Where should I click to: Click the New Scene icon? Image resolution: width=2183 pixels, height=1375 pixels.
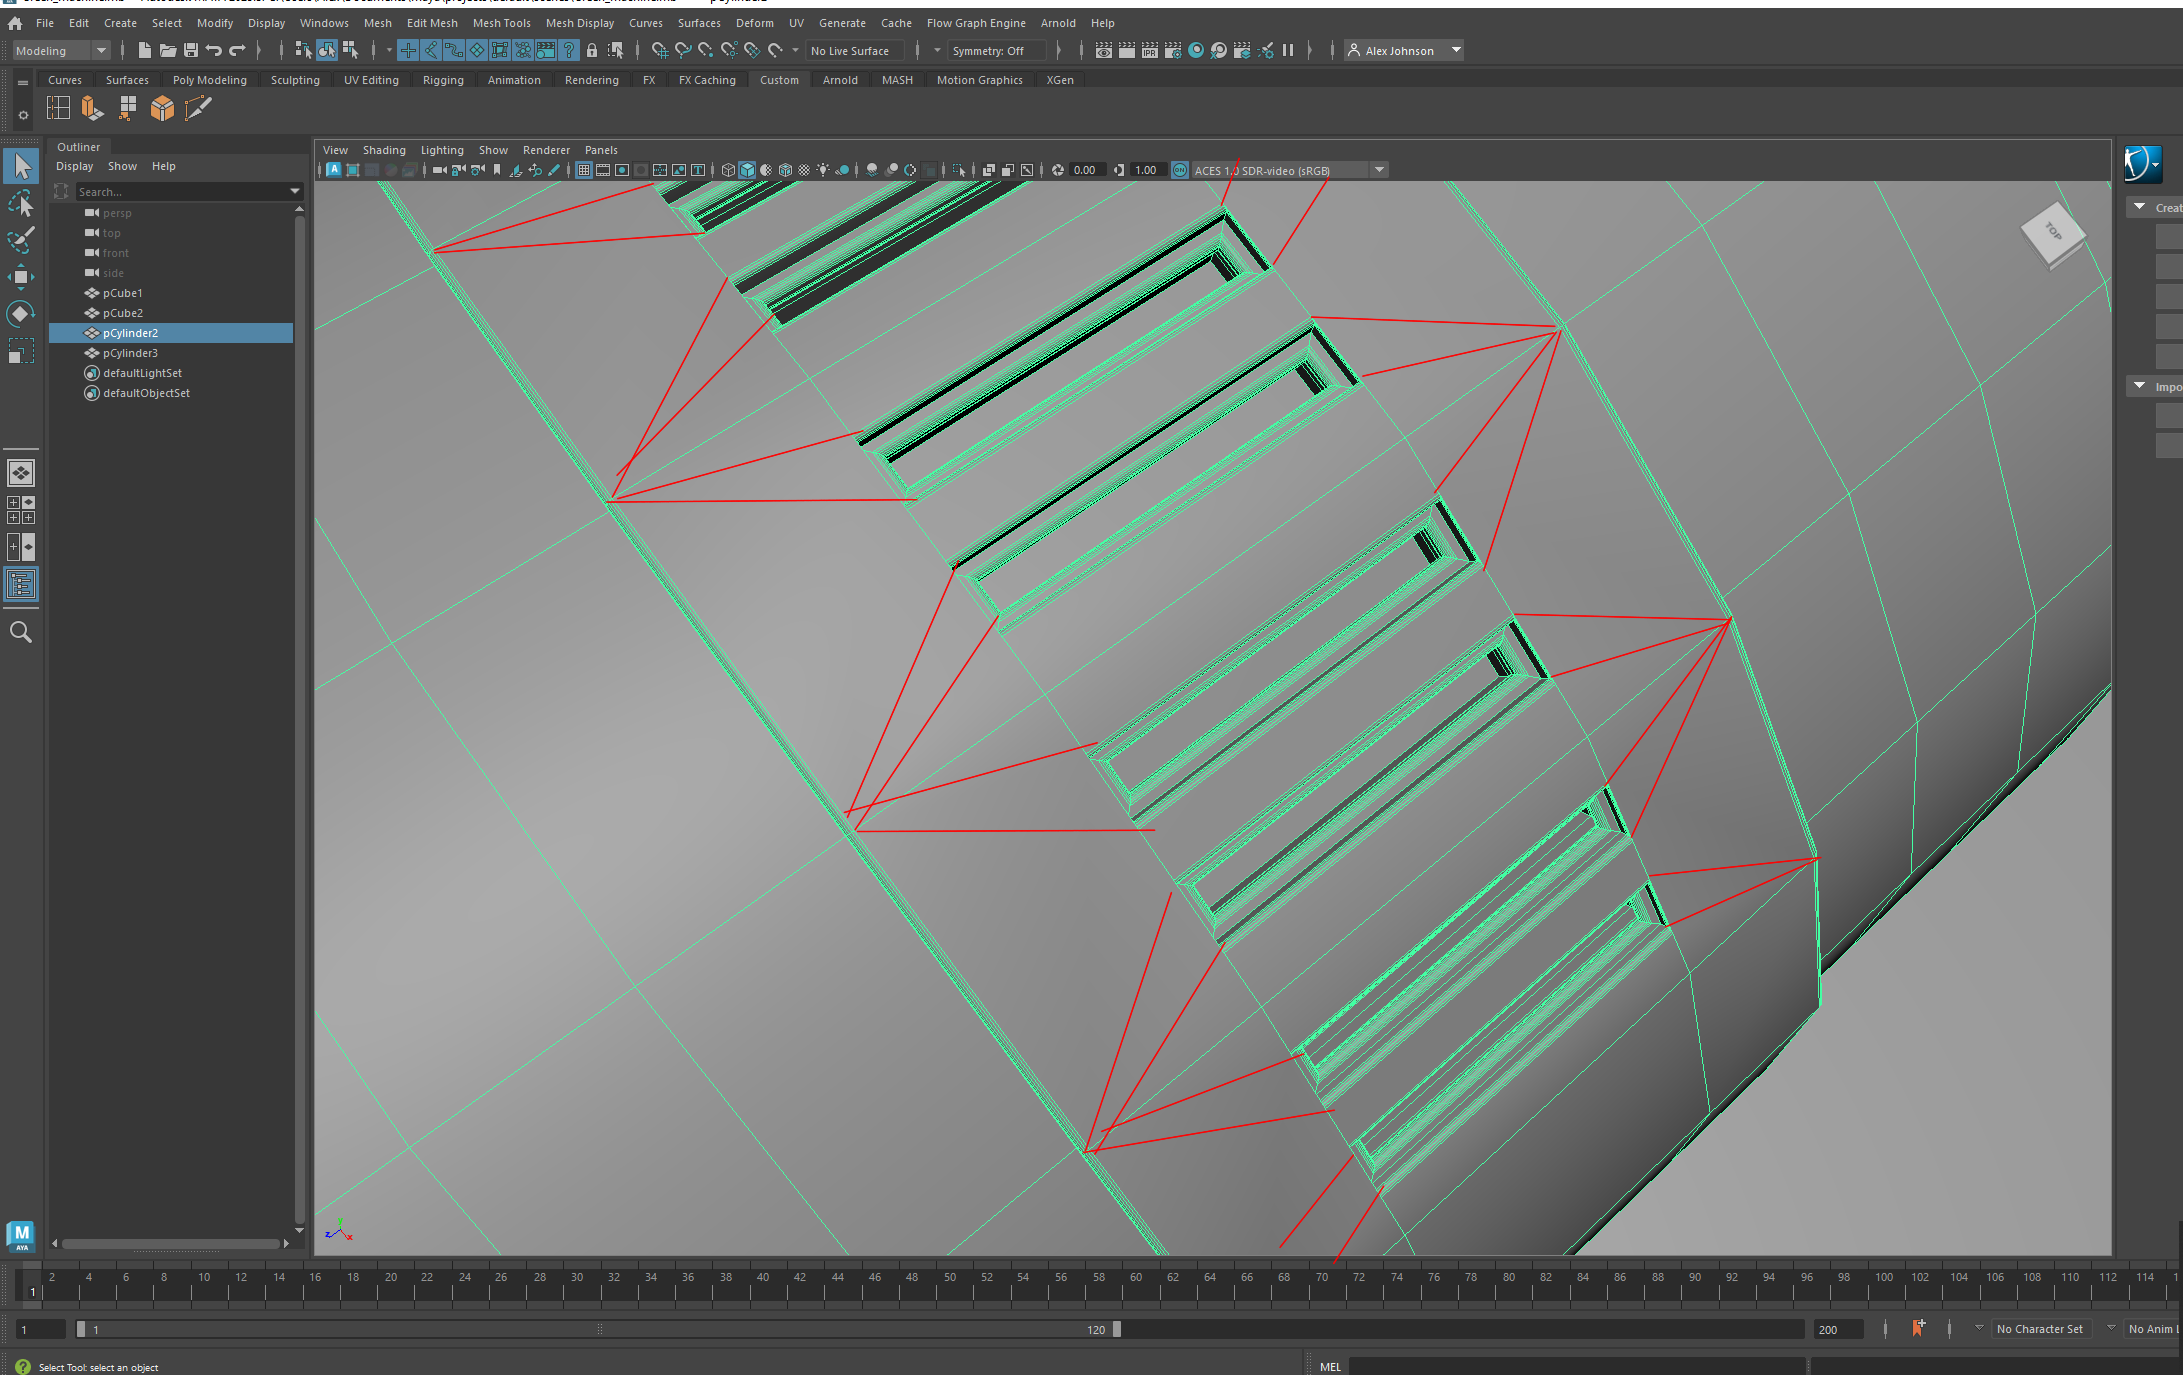click(144, 50)
